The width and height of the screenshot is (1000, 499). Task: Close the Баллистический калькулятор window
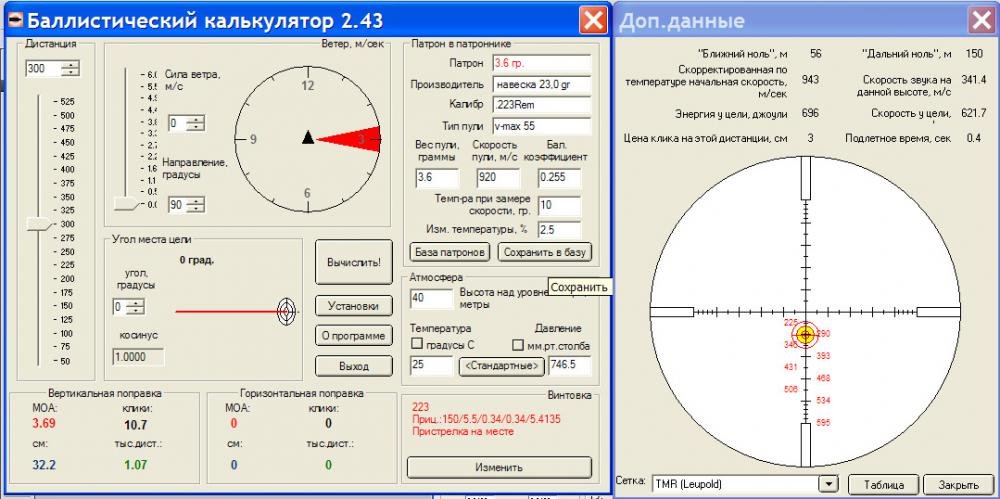(x=593, y=20)
